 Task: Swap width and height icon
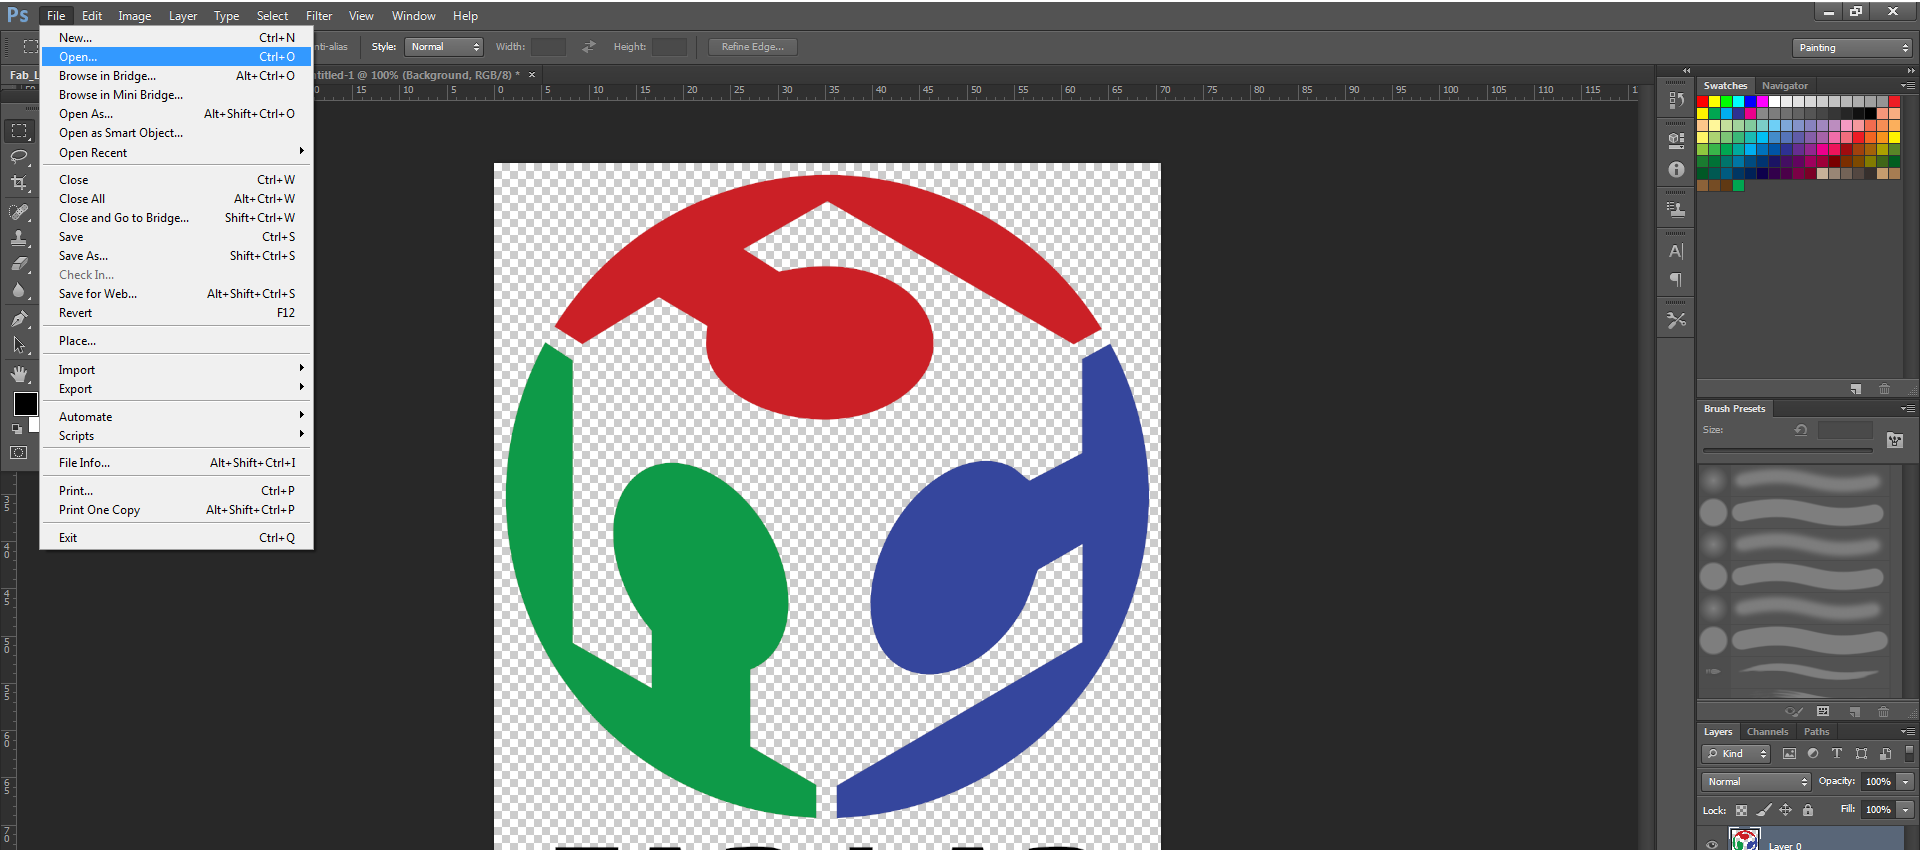pyautogui.click(x=589, y=47)
